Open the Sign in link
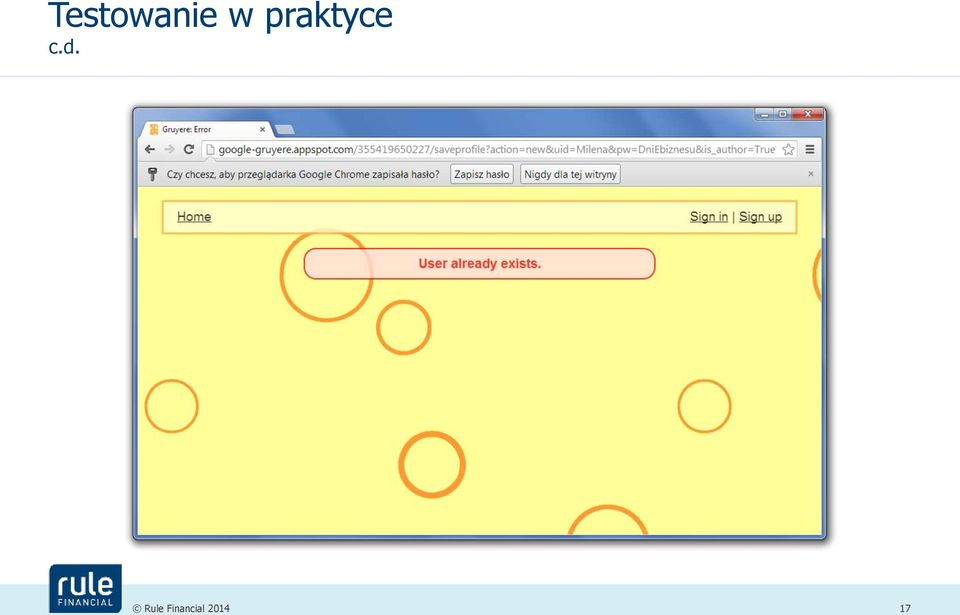Image resolution: width=960 pixels, height=615 pixels. (709, 216)
